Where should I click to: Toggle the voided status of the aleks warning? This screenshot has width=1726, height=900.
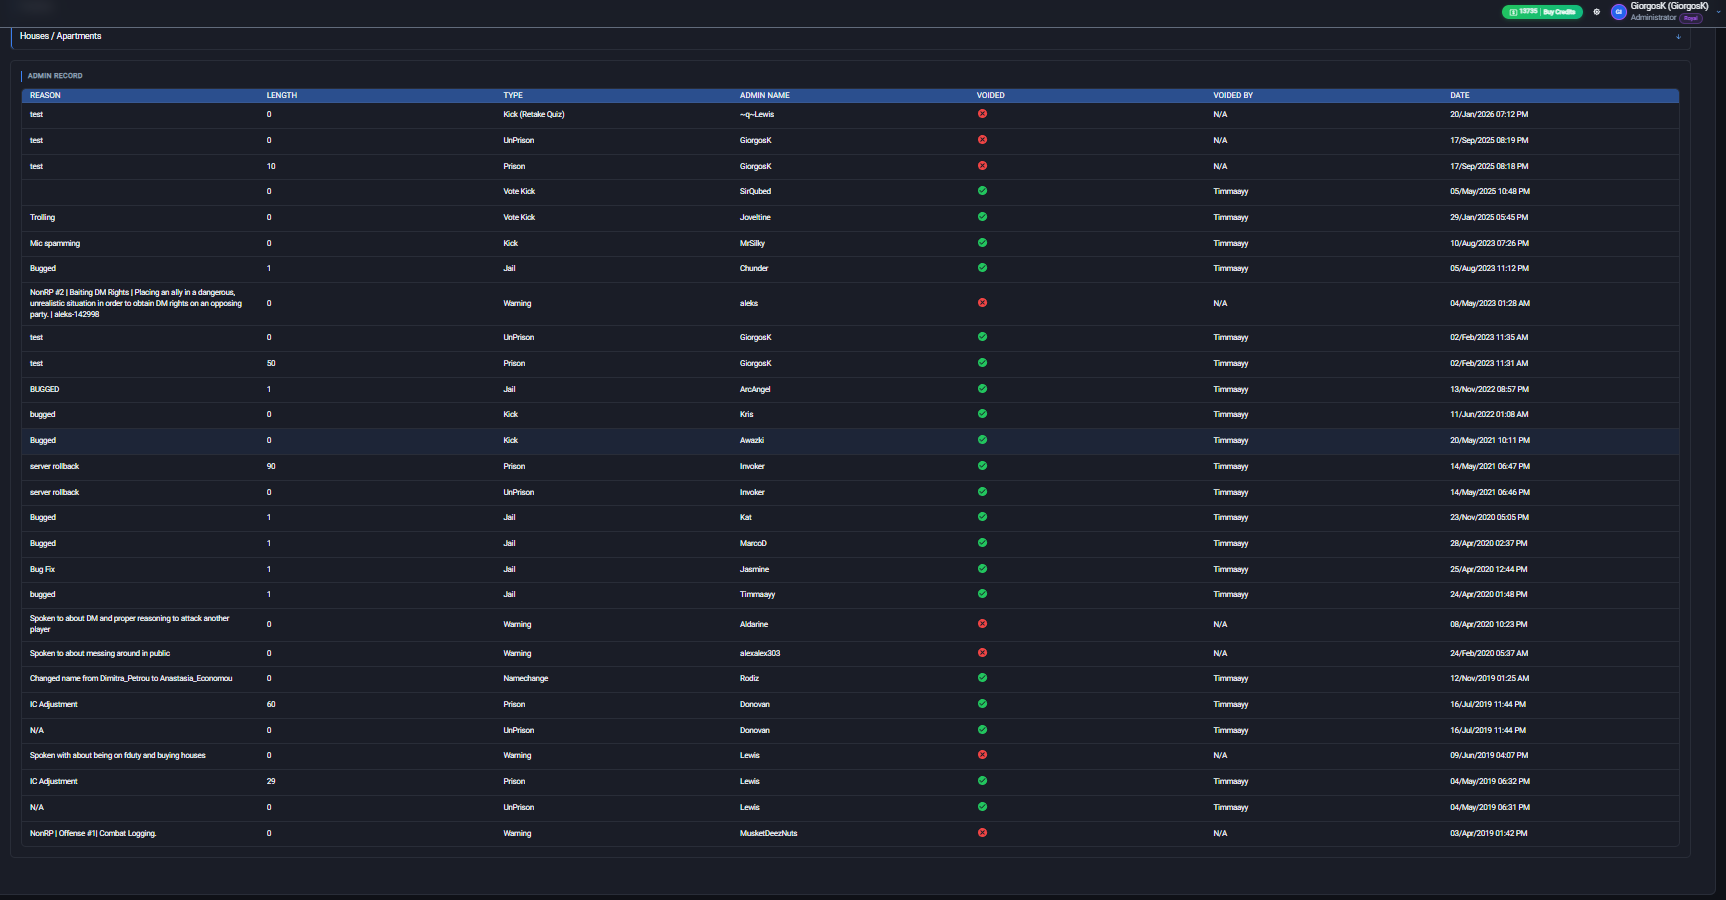click(982, 303)
